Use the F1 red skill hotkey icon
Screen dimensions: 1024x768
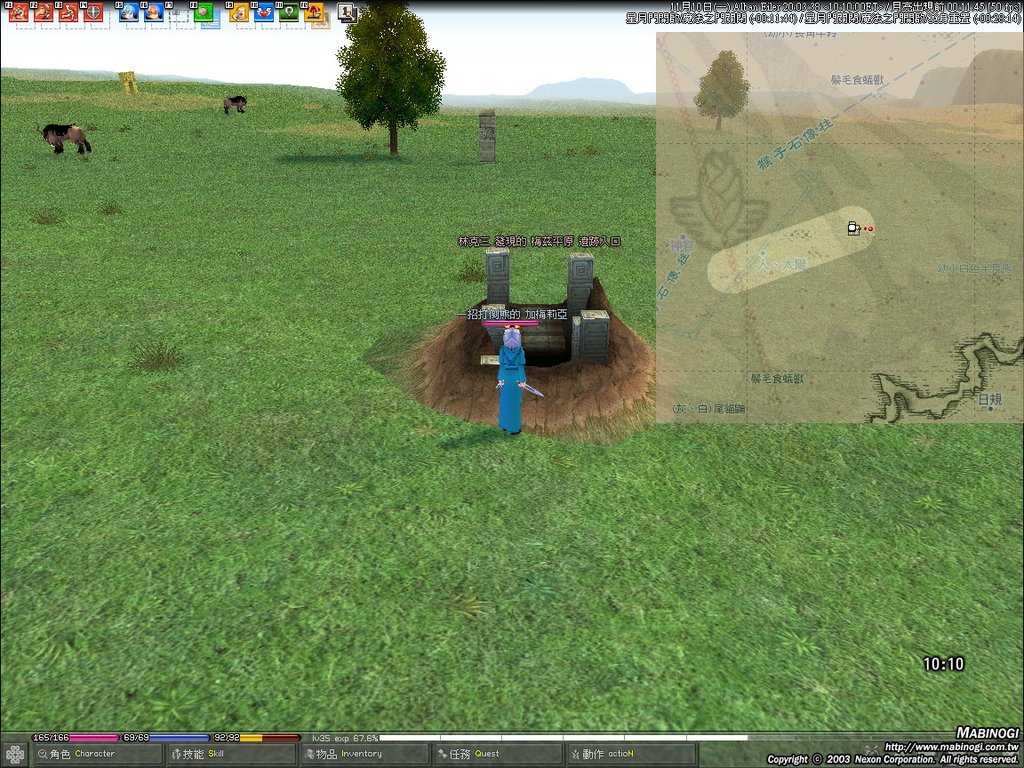18,12
